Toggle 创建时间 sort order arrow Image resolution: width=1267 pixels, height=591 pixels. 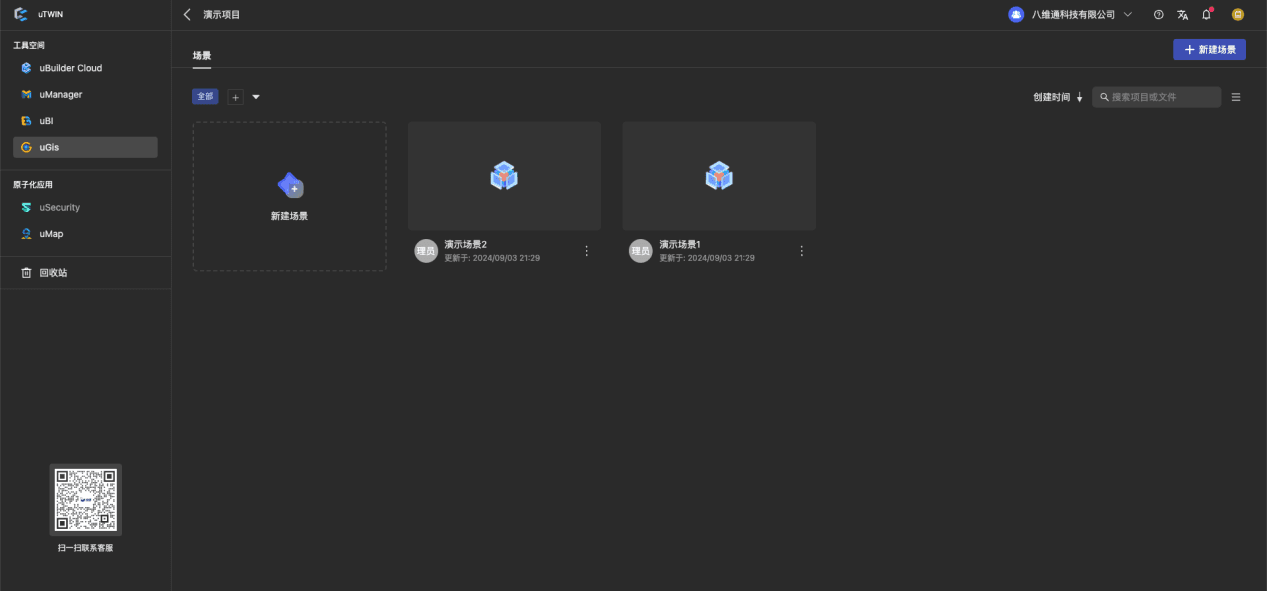pyautogui.click(x=1079, y=98)
